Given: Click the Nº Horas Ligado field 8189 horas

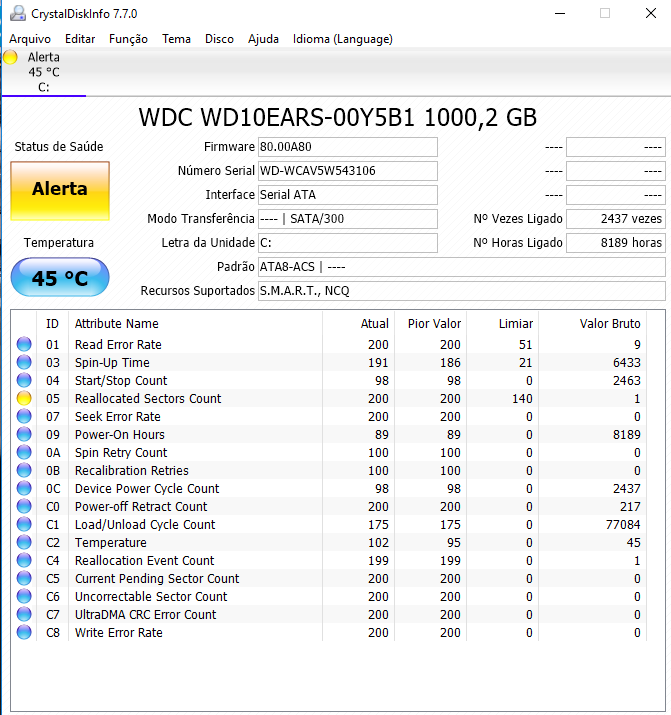Looking at the screenshot, I should pyautogui.click(x=616, y=243).
